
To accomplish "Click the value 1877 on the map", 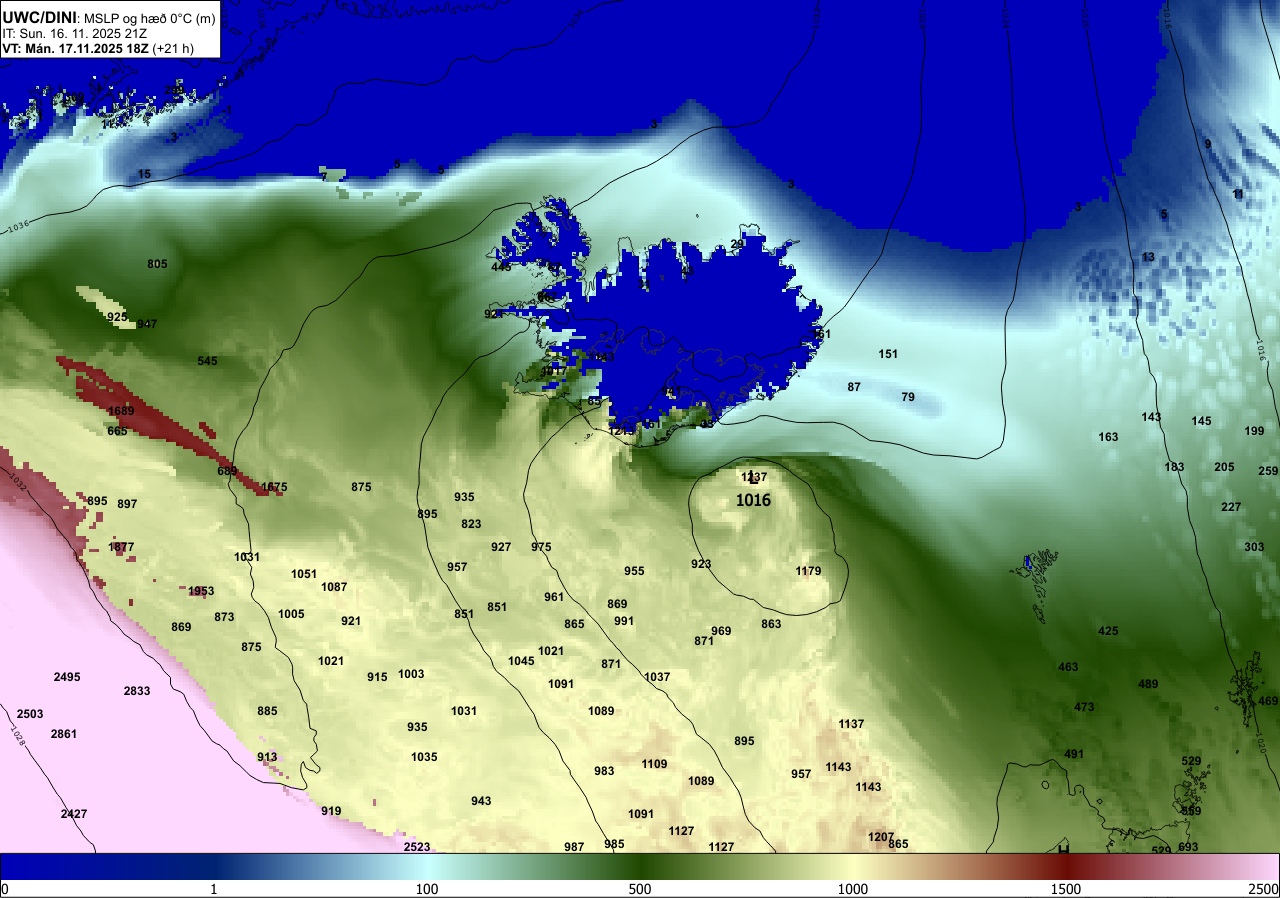I will pos(121,547).
